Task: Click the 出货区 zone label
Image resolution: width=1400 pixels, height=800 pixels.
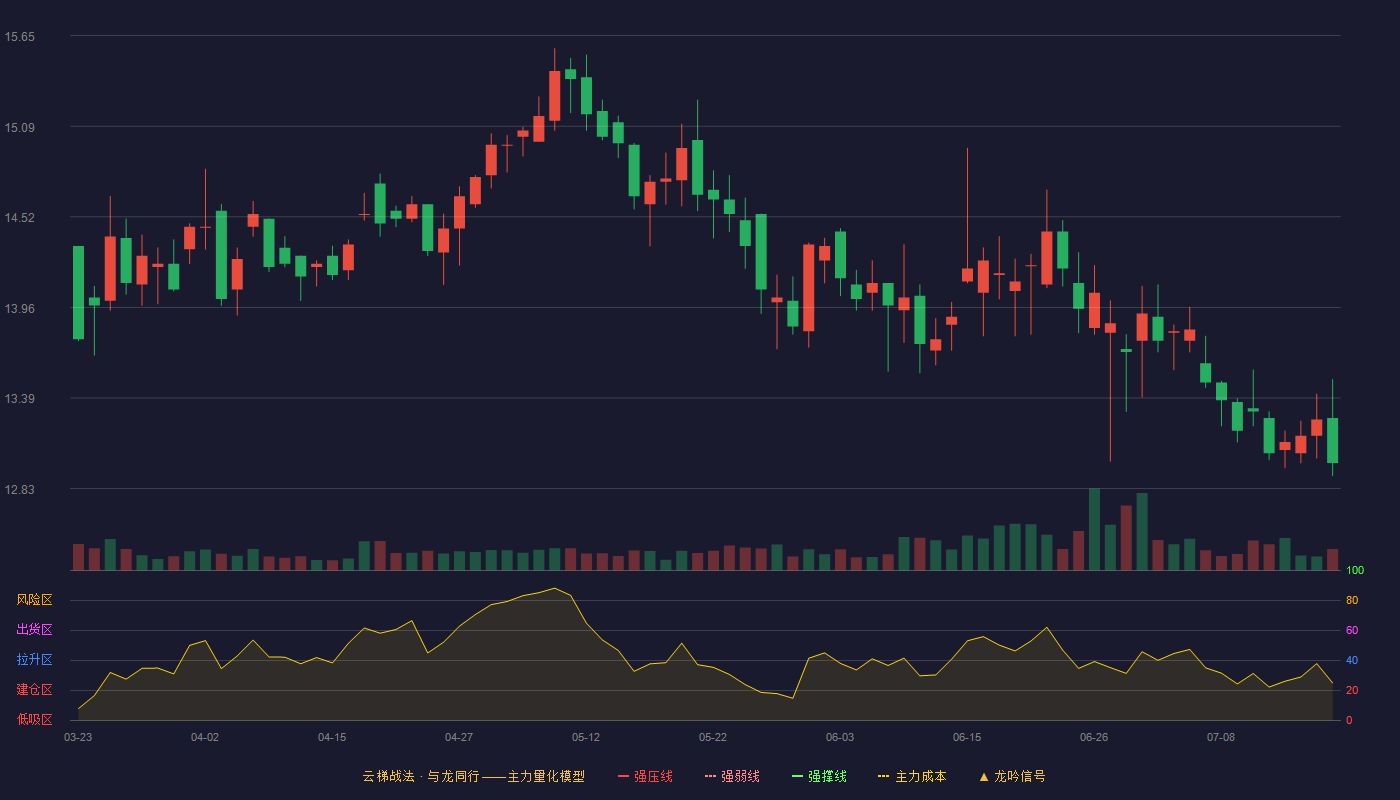Action: coord(34,630)
